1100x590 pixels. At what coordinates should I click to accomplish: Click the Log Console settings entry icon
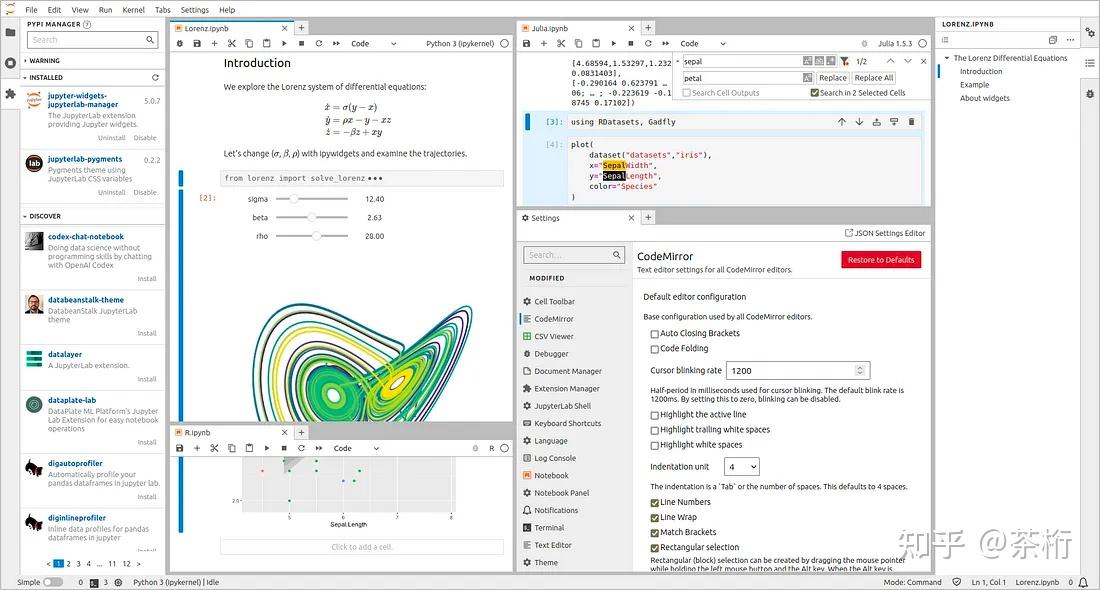(x=526, y=458)
